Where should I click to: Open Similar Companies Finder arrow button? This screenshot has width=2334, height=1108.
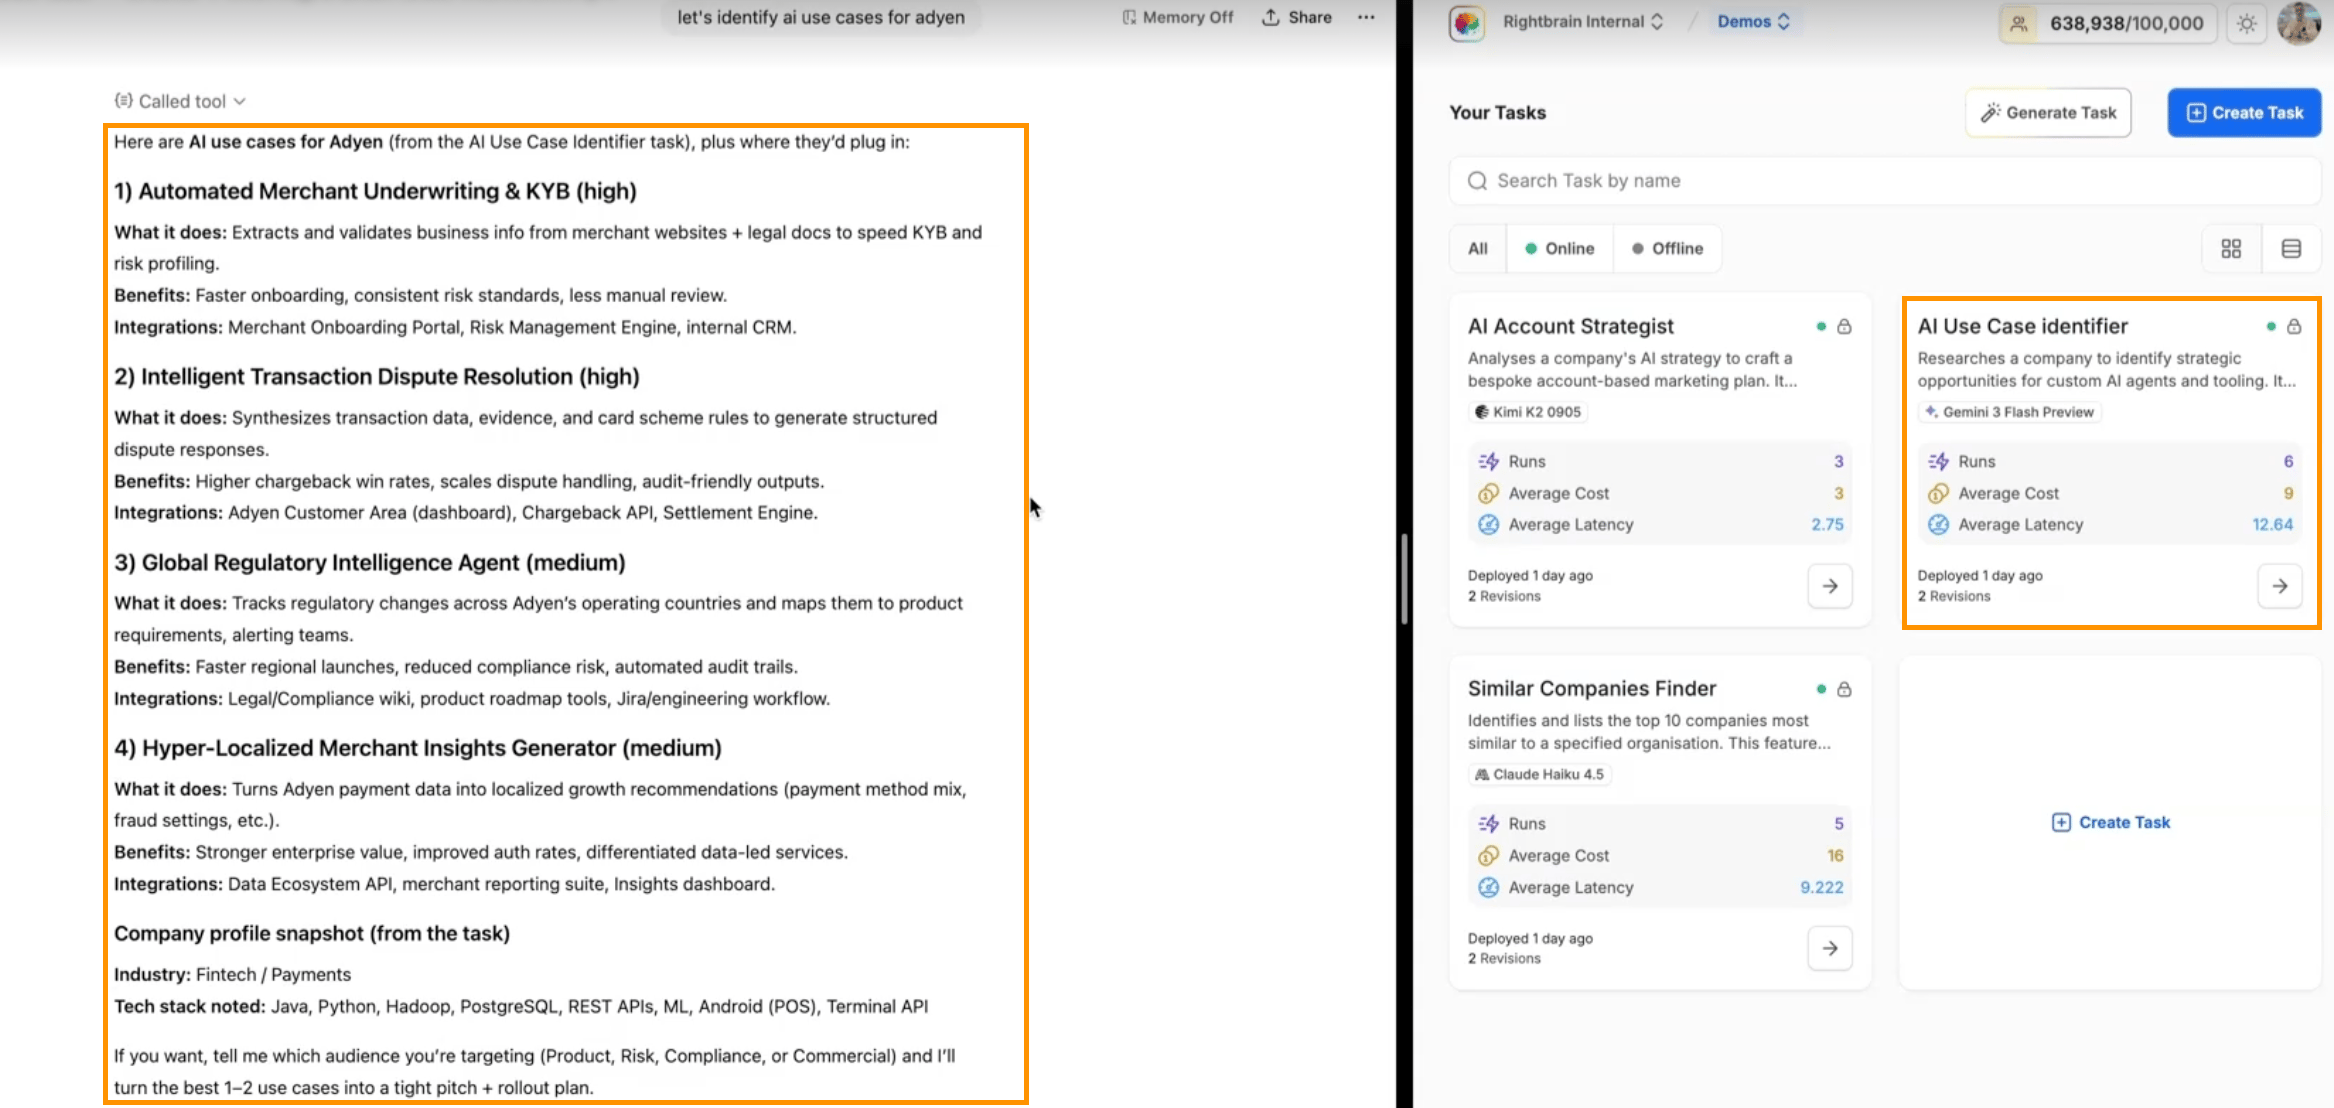click(x=1829, y=948)
